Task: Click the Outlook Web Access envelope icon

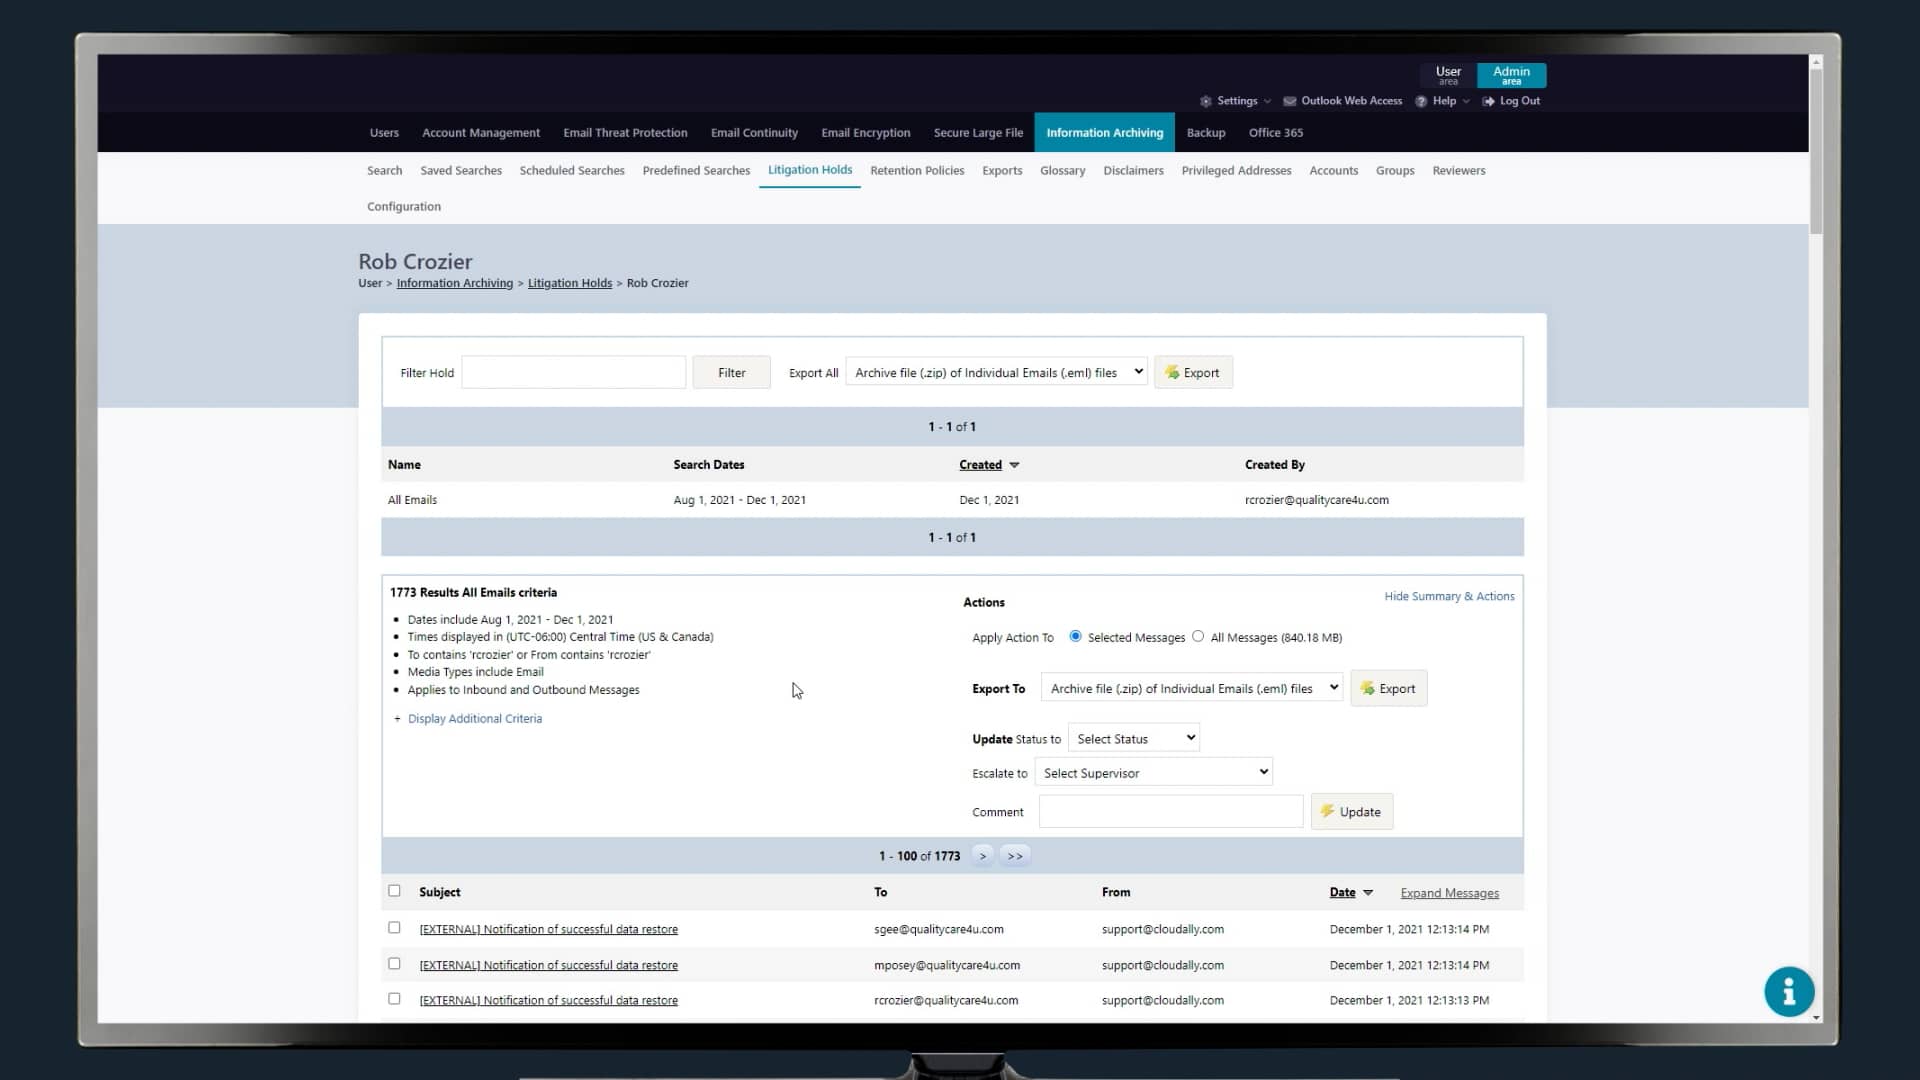Action: click(x=1290, y=100)
